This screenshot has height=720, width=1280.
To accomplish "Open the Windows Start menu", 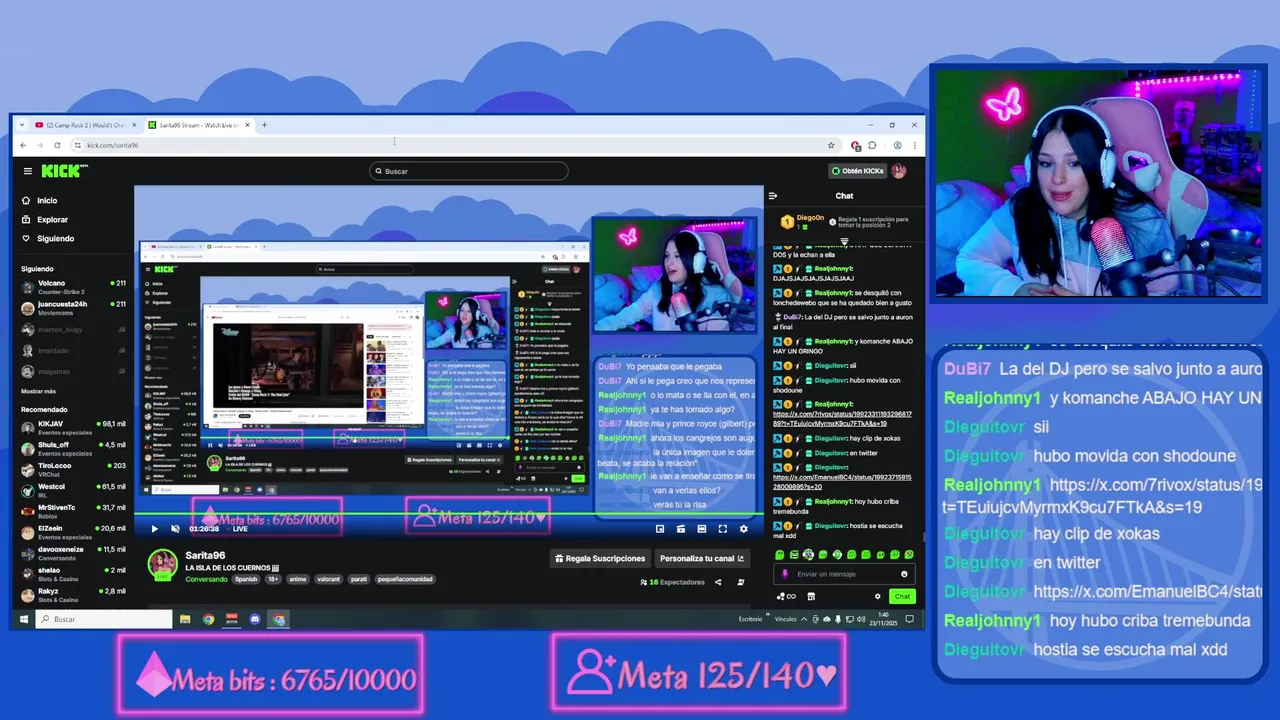I will [24, 619].
